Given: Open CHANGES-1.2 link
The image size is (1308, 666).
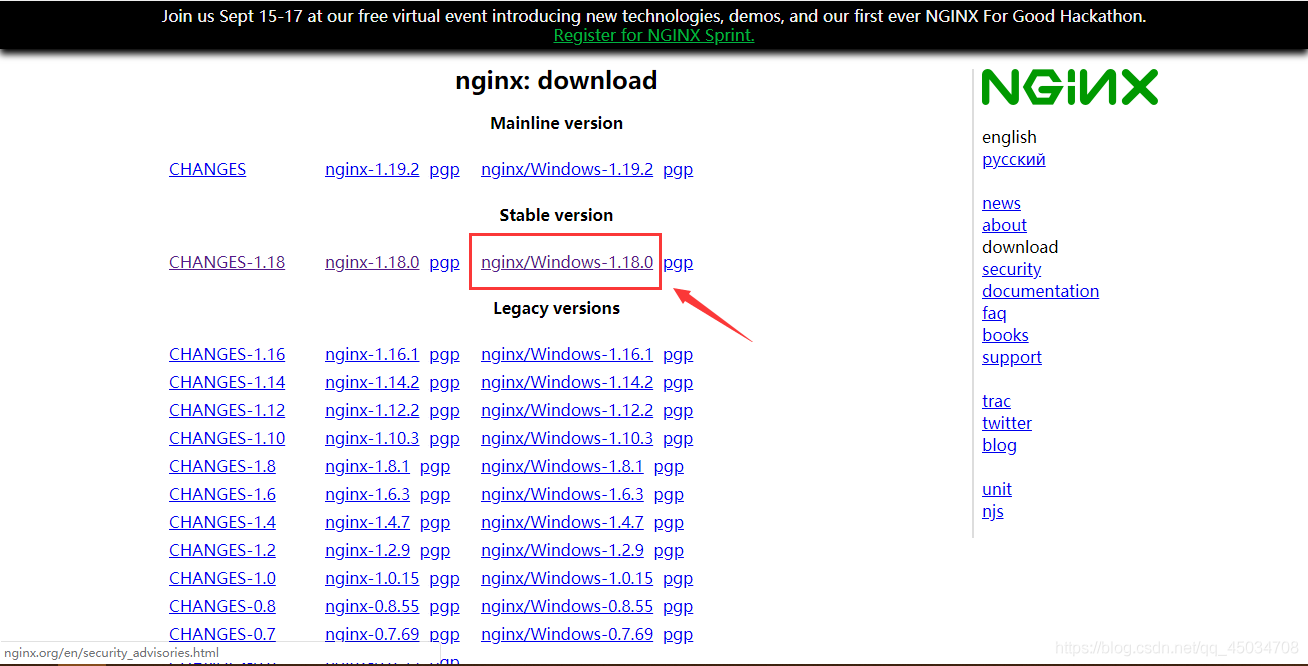Looking at the screenshot, I should 222,550.
